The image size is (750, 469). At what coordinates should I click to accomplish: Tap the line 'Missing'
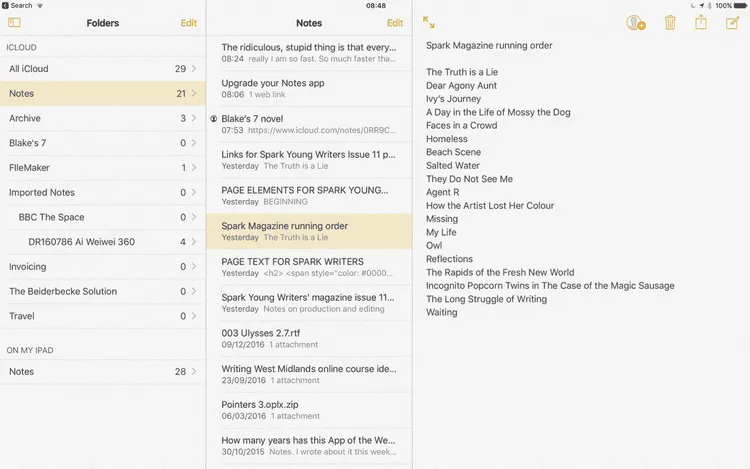pyautogui.click(x=441, y=219)
